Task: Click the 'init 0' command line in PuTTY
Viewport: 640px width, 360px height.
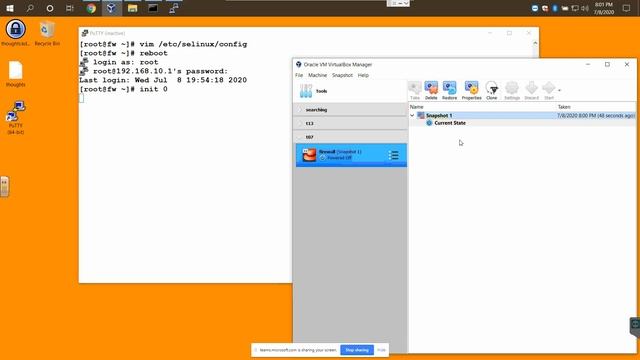Action: pos(123,89)
